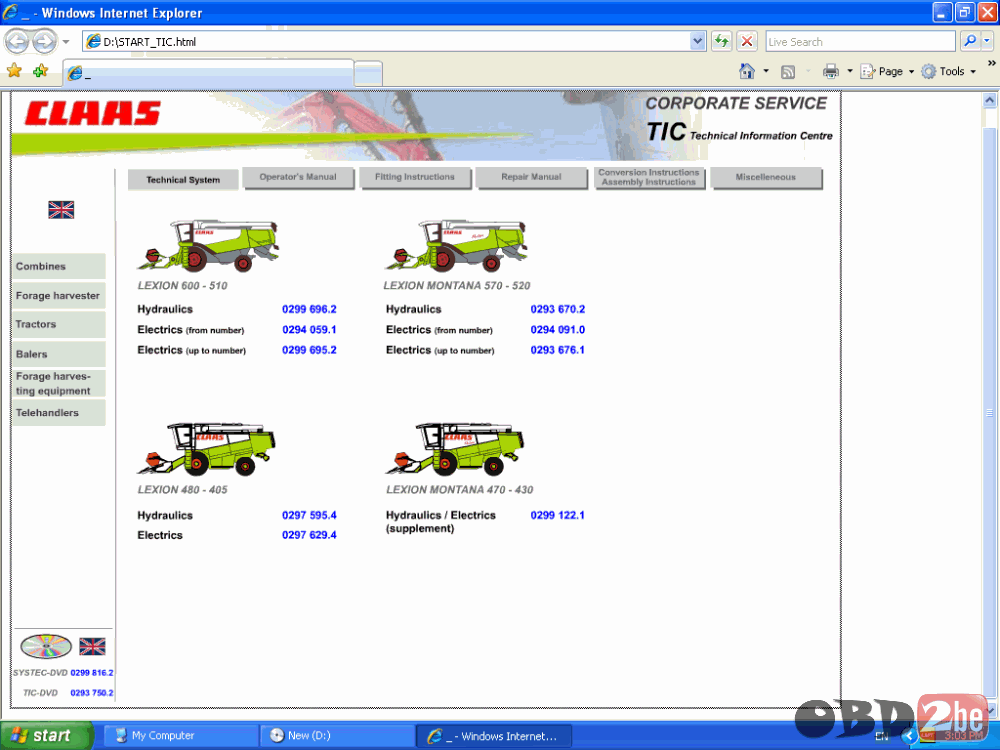Screen dimensions: 1000x750
Task: Click the UK flag language icon at top
Action: [x=61, y=210]
